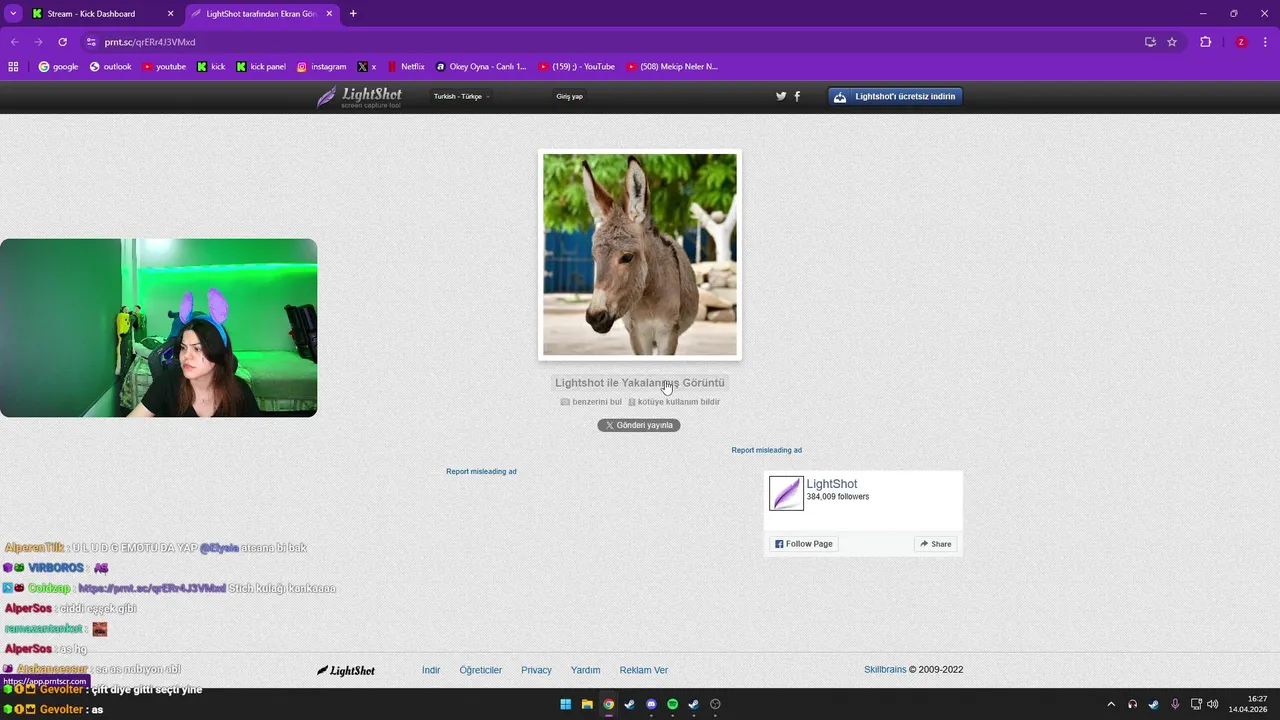This screenshot has width=1280, height=720.
Task: Click the footer Privacy link
Action: point(537,670)
